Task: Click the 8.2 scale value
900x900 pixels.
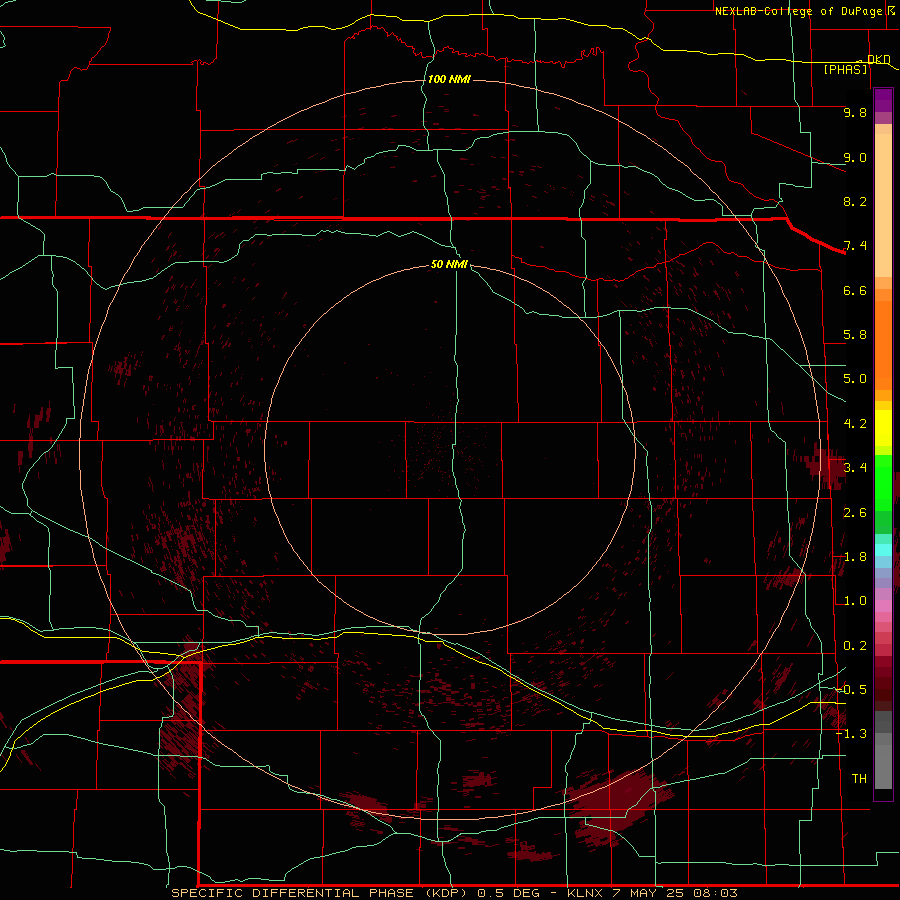Action: [x=855, y=201]
